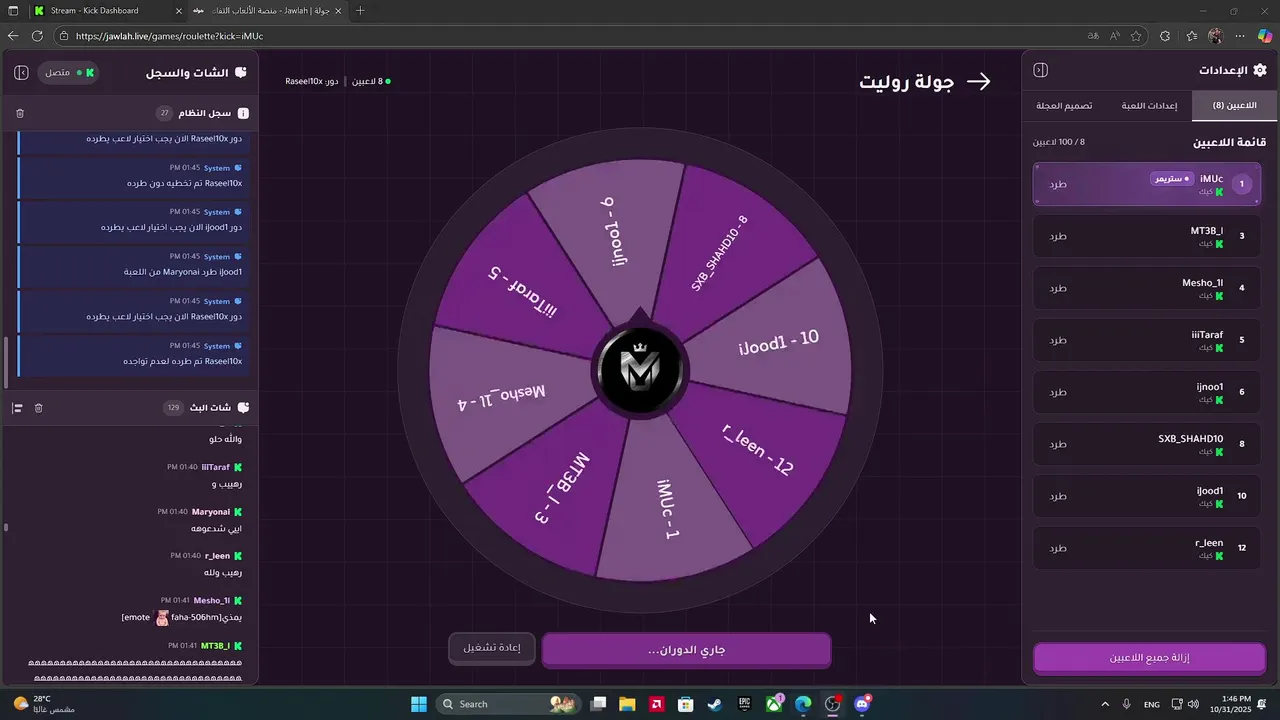Select the r_leen - 12 wheel segment

coord(758,450)
